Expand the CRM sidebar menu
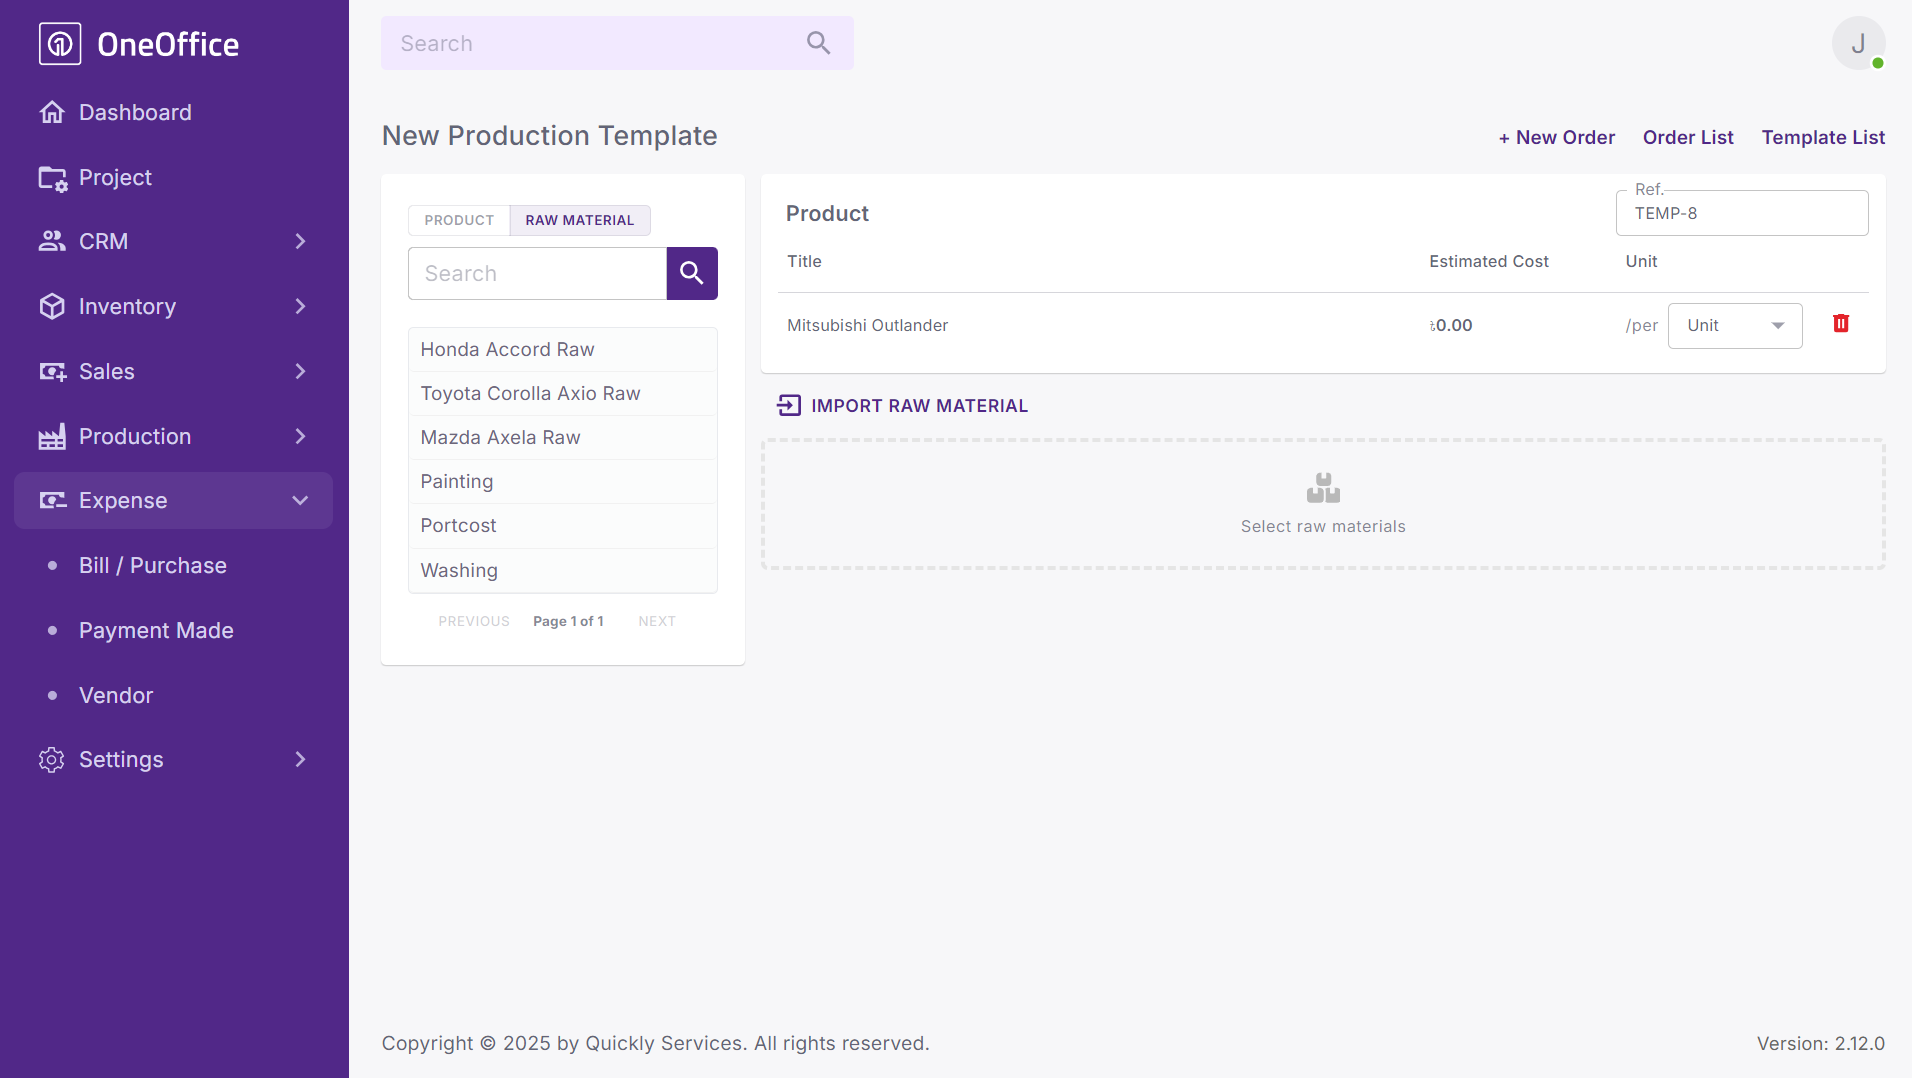The width and height of the screenshot is (1912, 1078). click(x=300, y=241)
